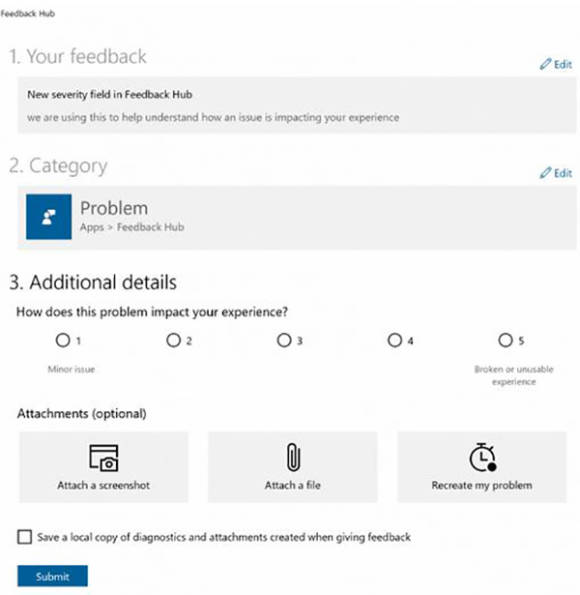Select severity rating 2
Viewport: 580px width, 595px height.
coord(173,340)
